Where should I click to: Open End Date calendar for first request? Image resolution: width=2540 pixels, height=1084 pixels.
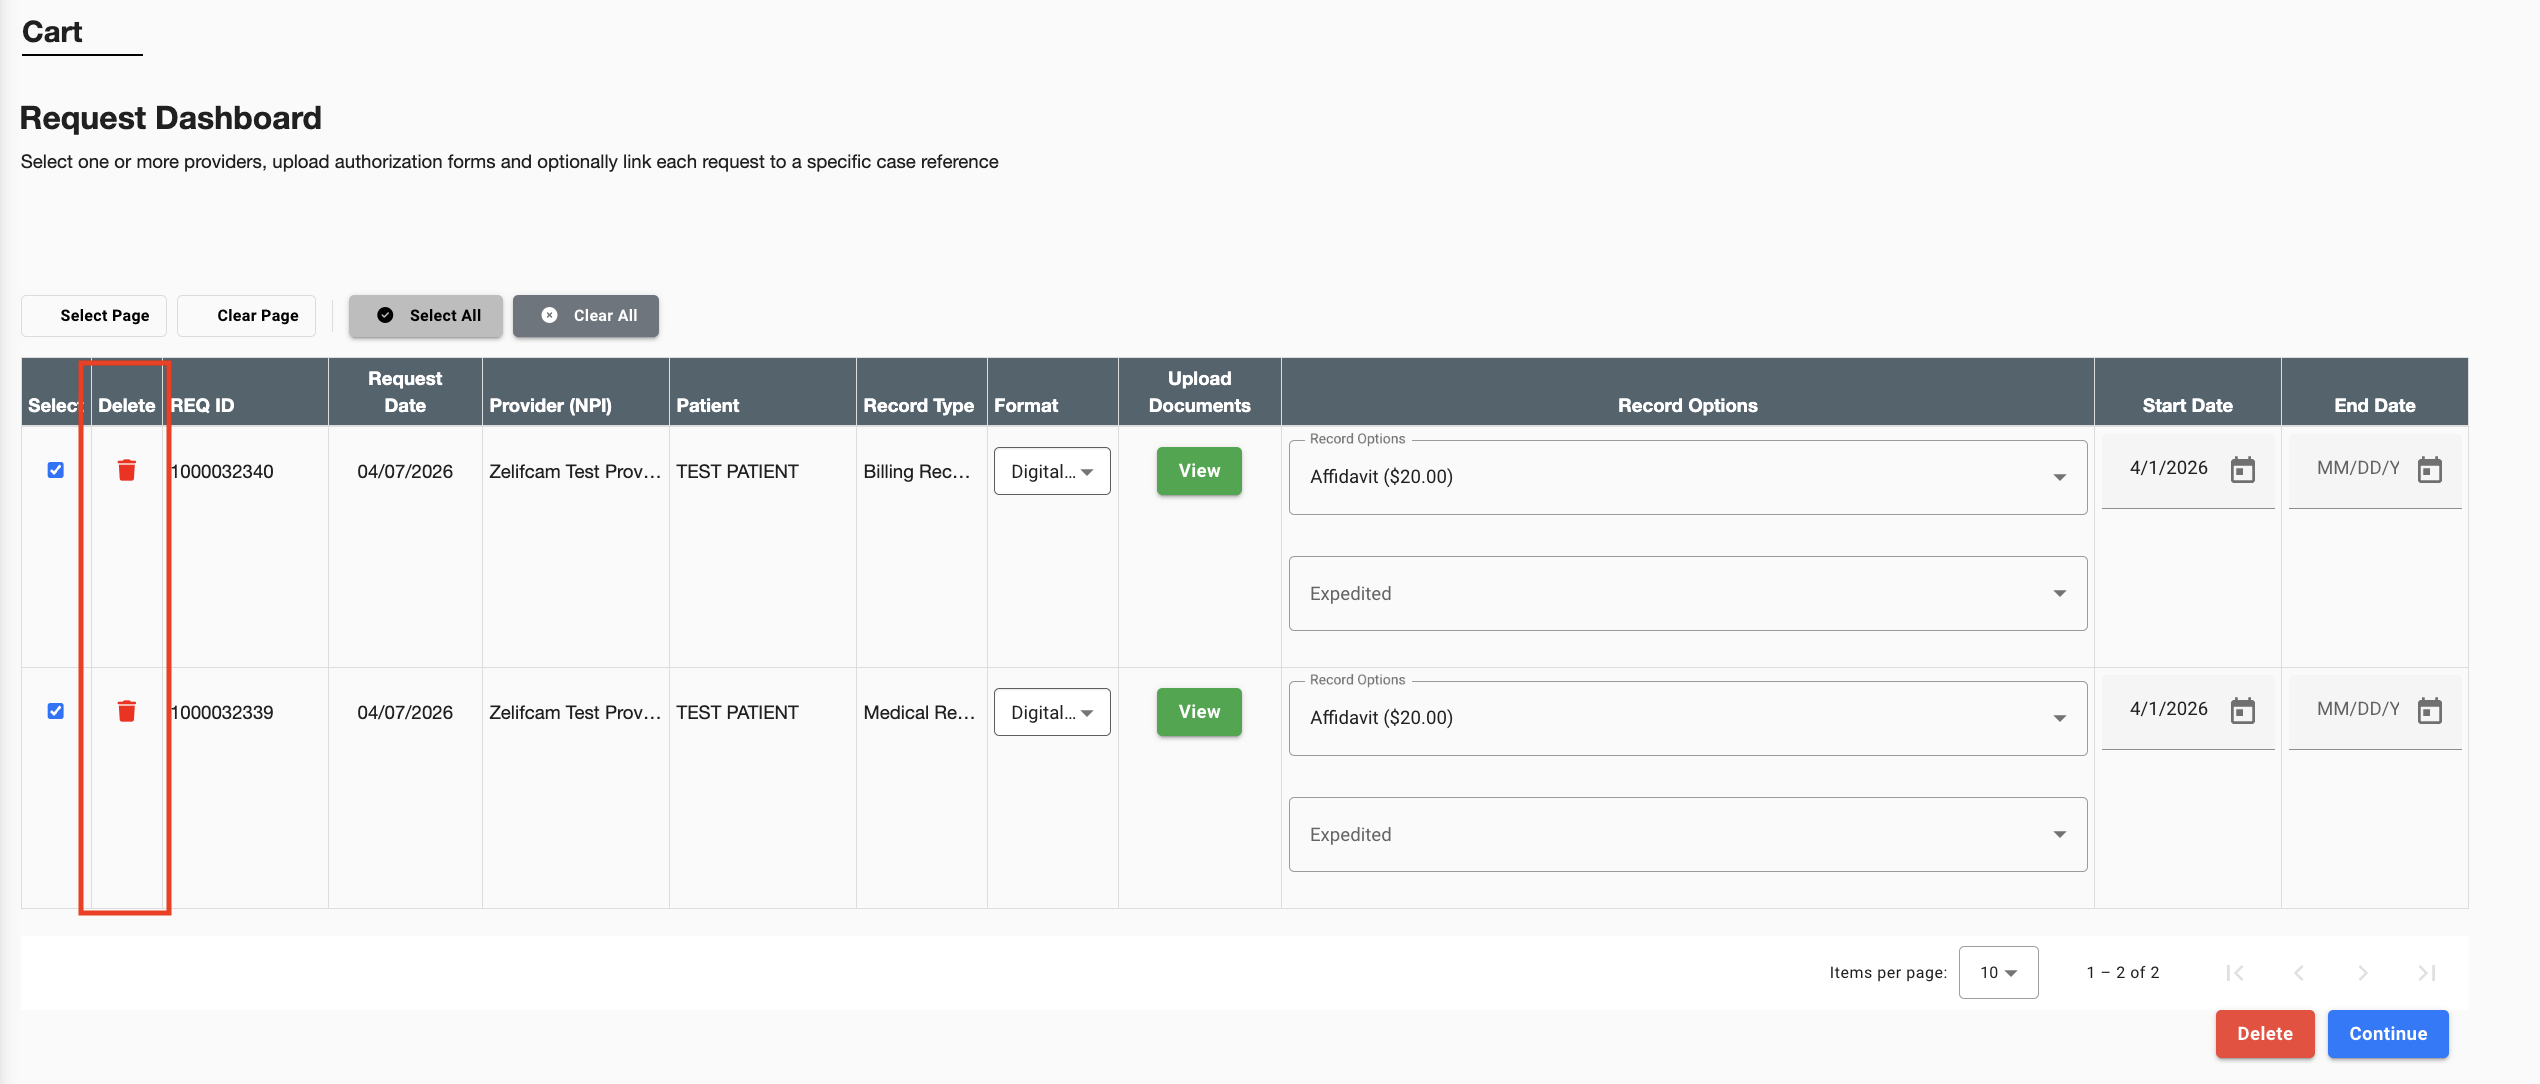2430,469
